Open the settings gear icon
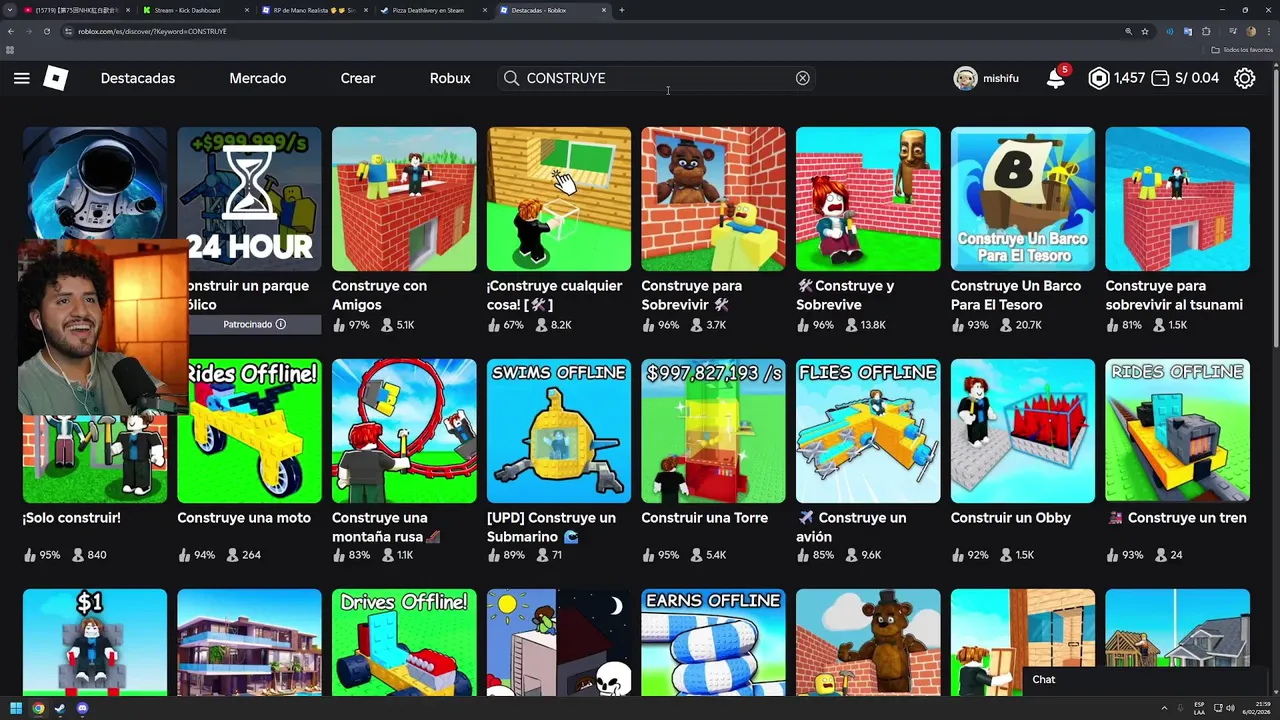 (x=1244, y=78)
